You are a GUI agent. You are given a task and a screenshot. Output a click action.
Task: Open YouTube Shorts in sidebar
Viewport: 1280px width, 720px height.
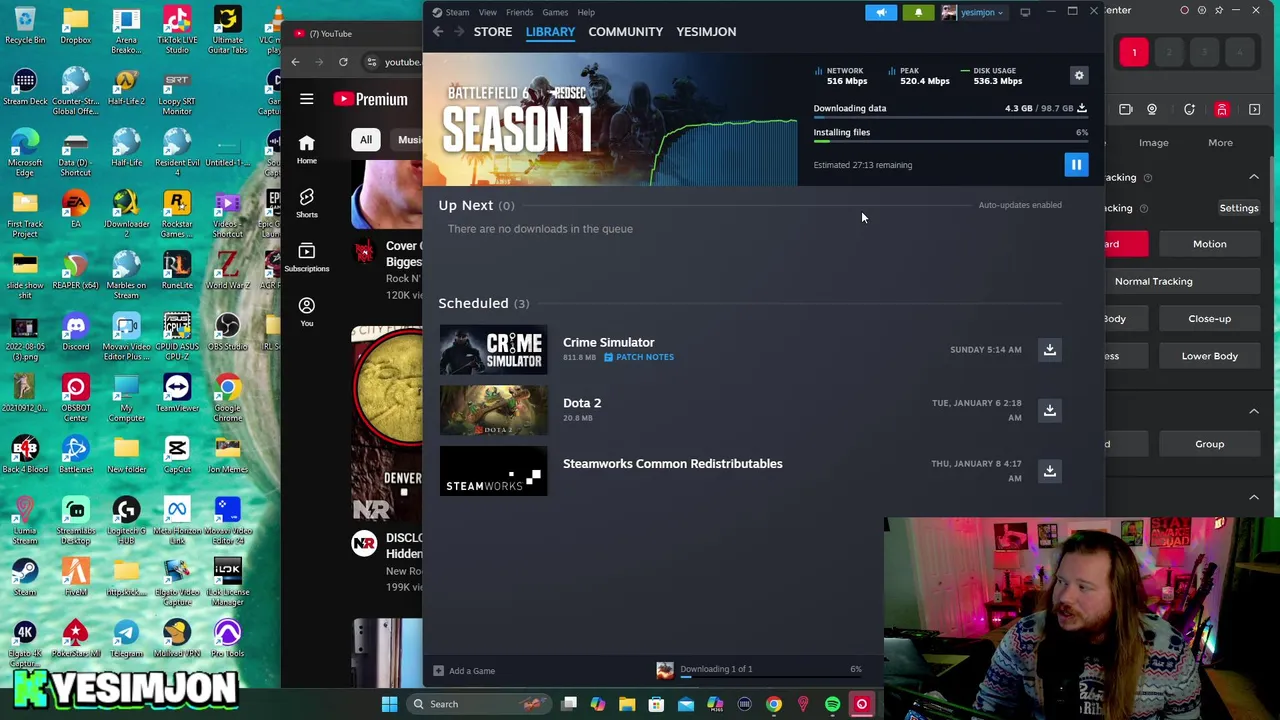click(x=307, y=202)
